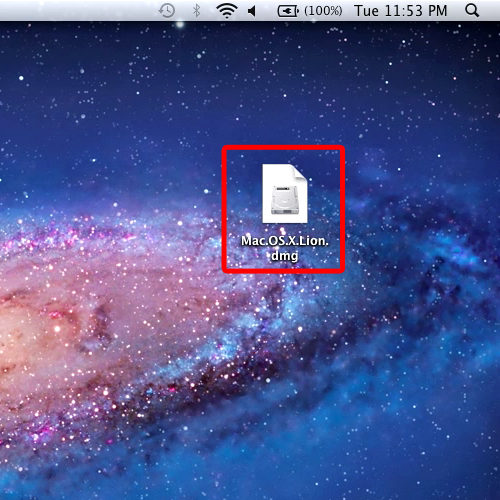Click the Mac.OS.X.Lion. filename label
Image resolution: width=500 pixels, height=500 pixels.
[285, 241]
